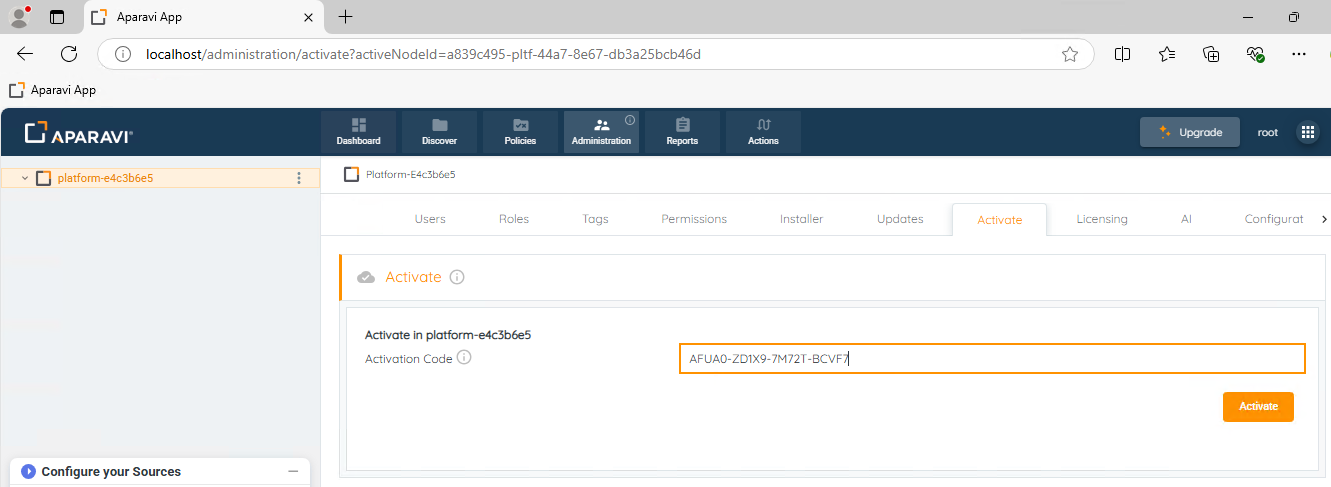Open the Policies section
The height and width of the screenshot is (487, 1331).
coord(520,132)
